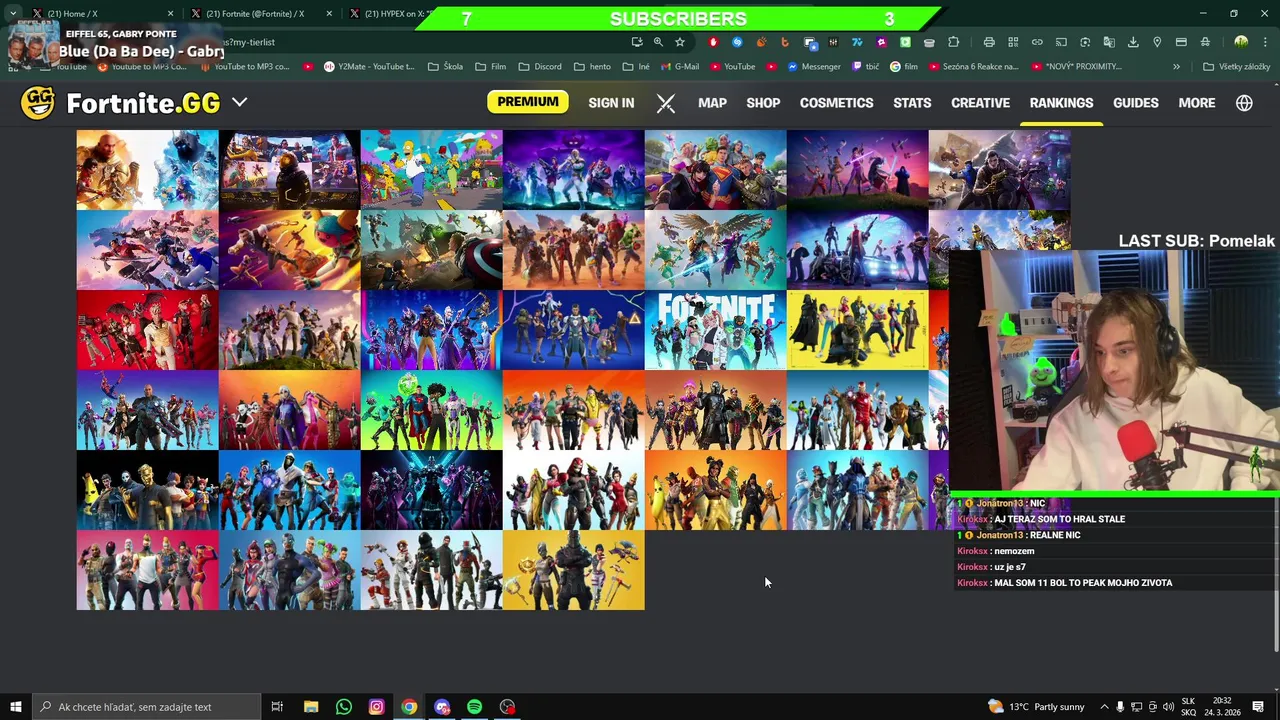Viewport: 1280px width, 720px height.
Task: Open the tbič Twitch bookmark
Action: [x=865, y=67]
